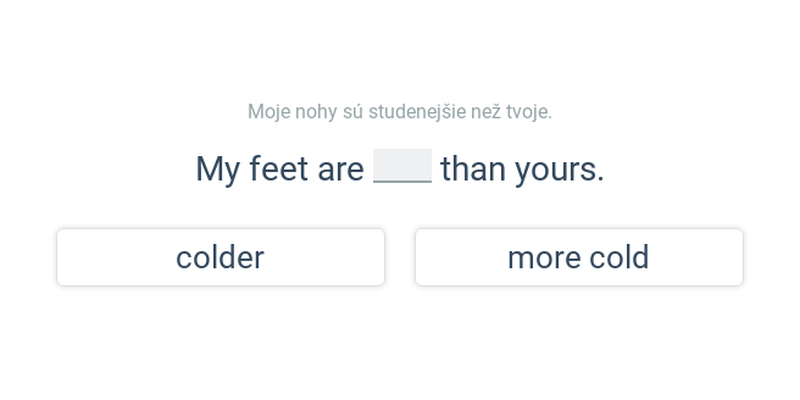Click "než" in the grey translation line
This screenshot has height=400, width=800.
click(486, 111)
